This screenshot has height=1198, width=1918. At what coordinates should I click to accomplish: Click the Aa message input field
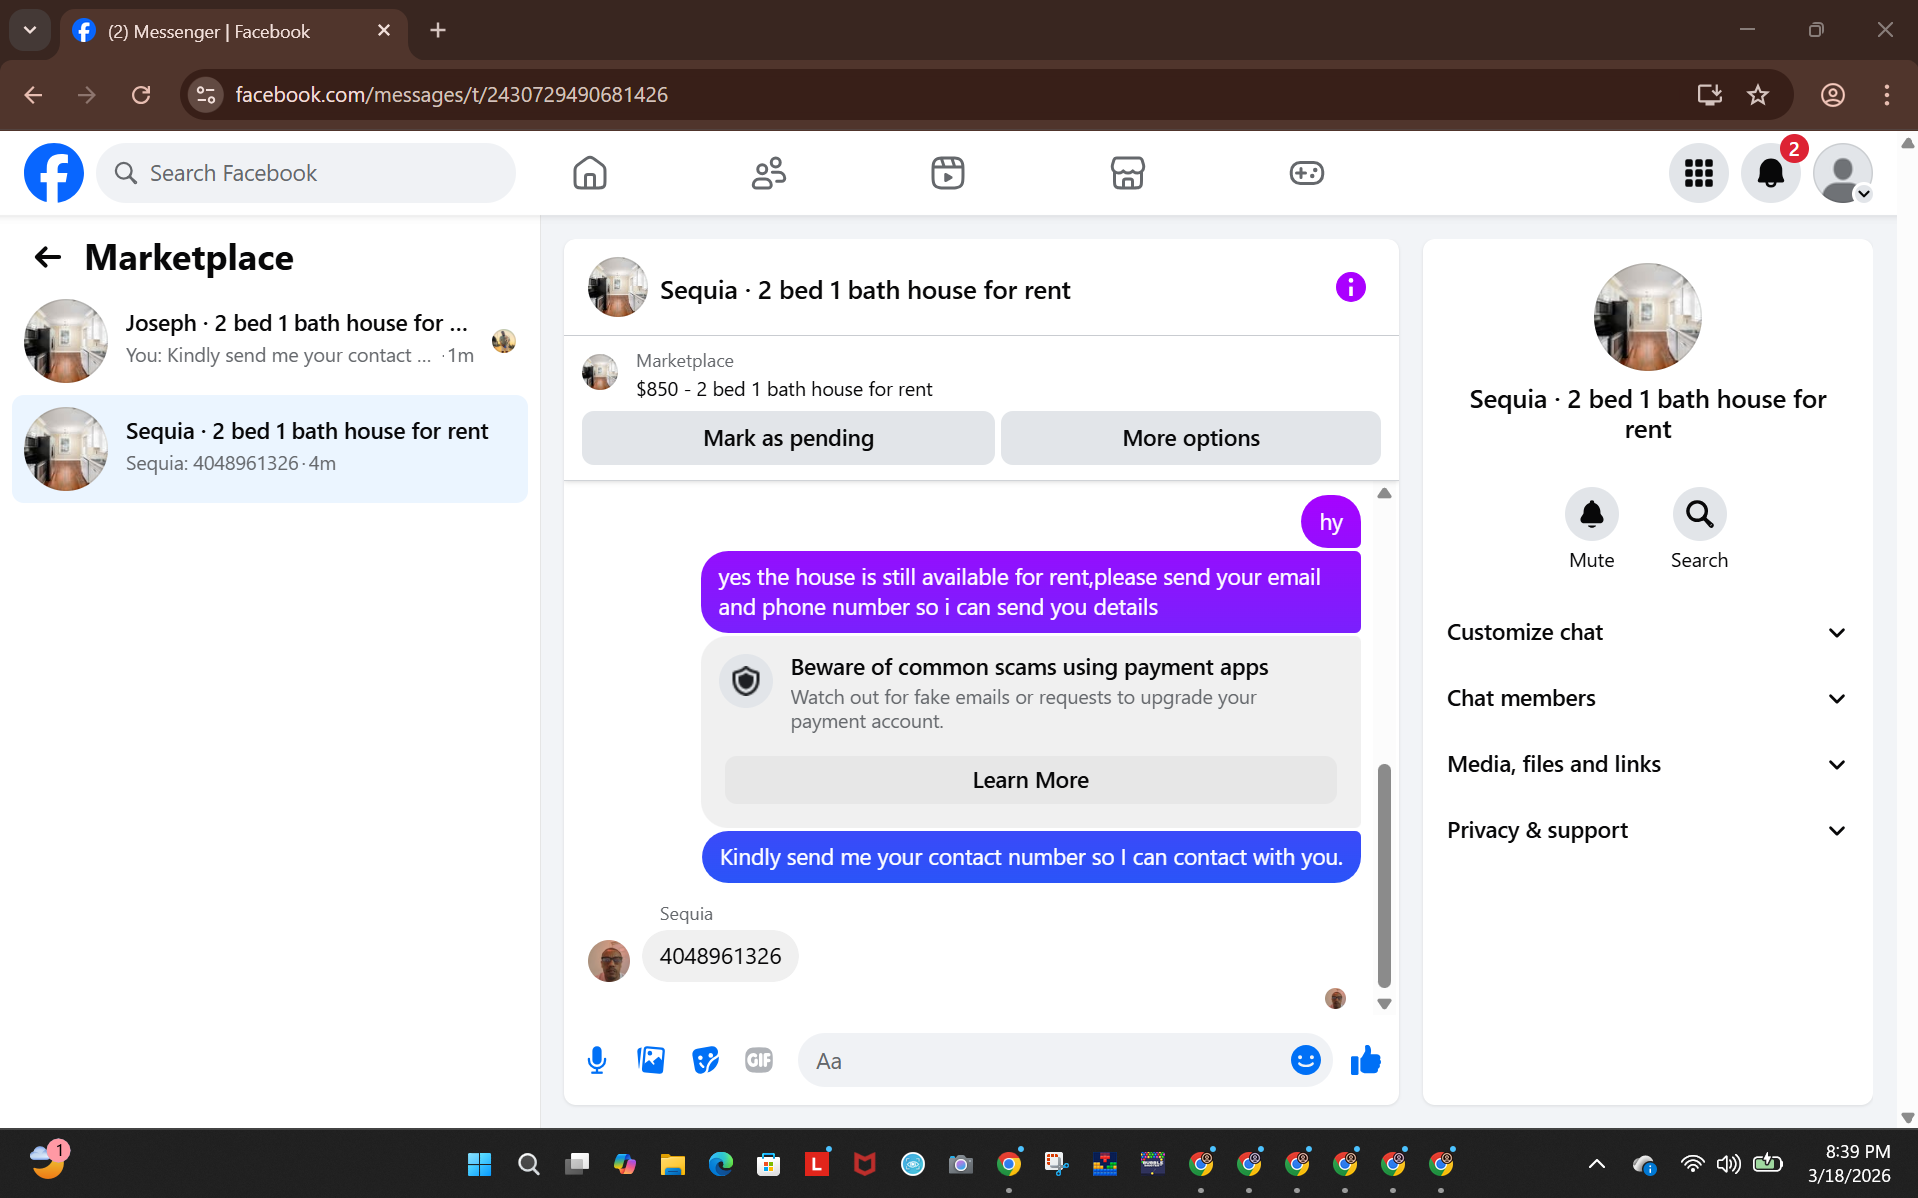click(1045, 1060)
